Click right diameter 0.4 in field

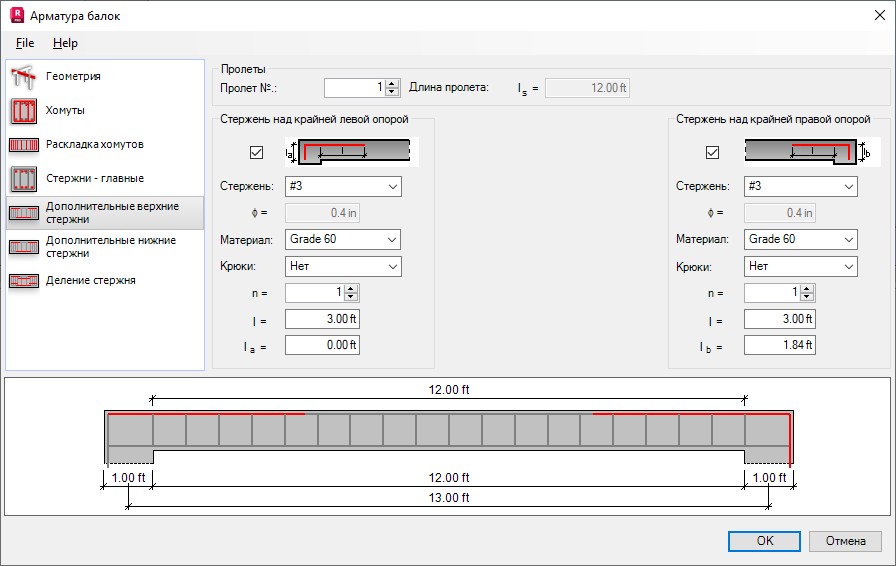pos(779,213)
